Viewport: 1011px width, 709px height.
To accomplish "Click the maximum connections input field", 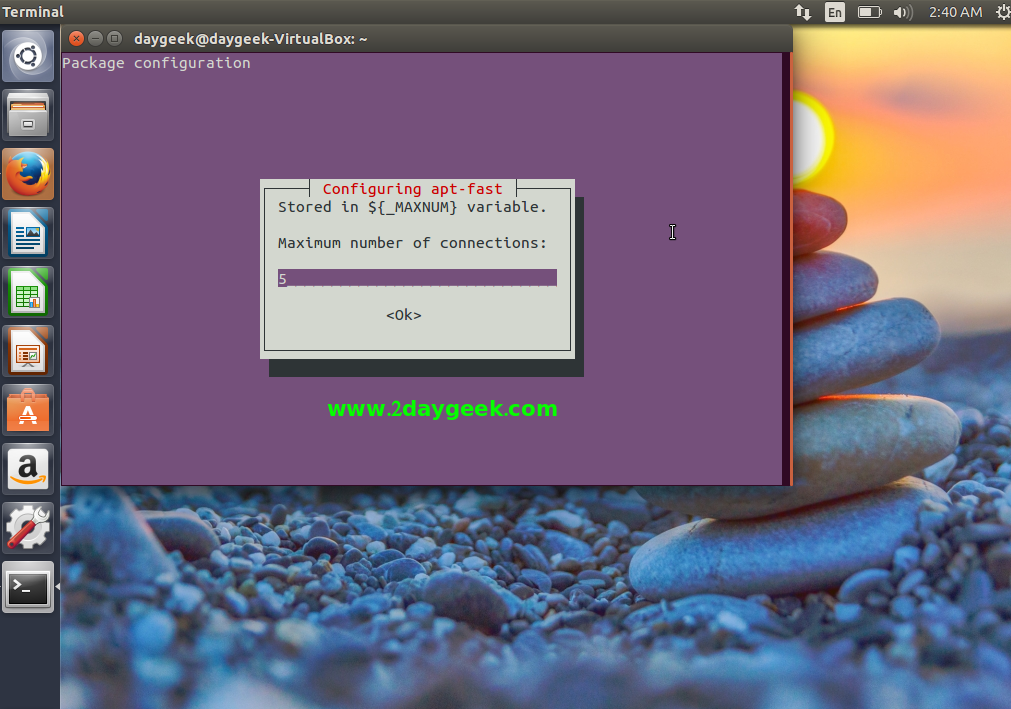I will [x=417, y=278].
